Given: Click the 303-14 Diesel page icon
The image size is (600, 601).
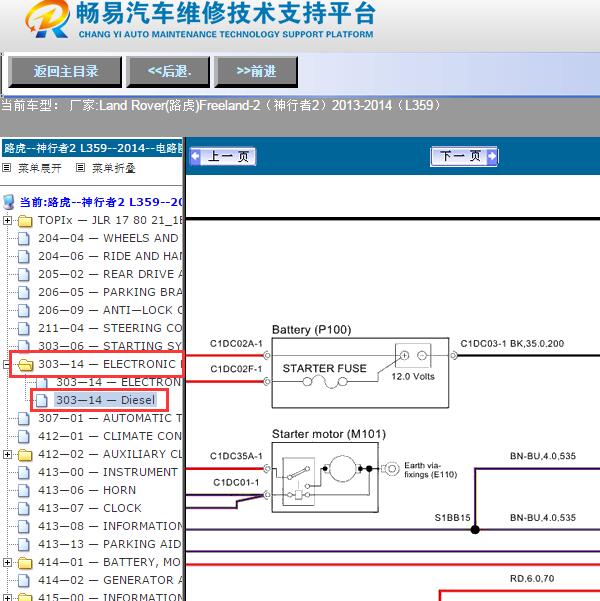Looking at the screenshot, I should [x=42, y=401].
